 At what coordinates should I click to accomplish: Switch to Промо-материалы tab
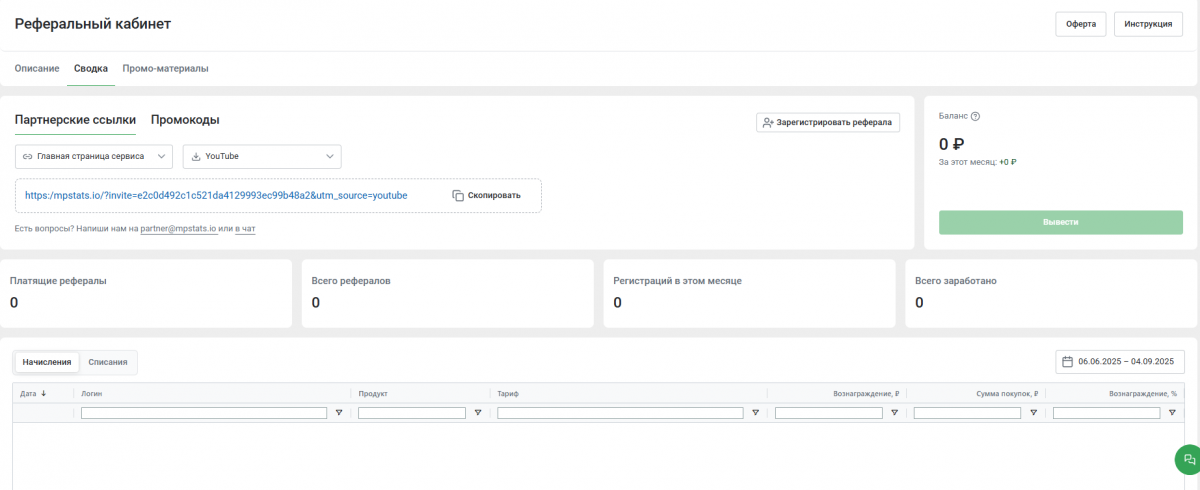[165, 69]
